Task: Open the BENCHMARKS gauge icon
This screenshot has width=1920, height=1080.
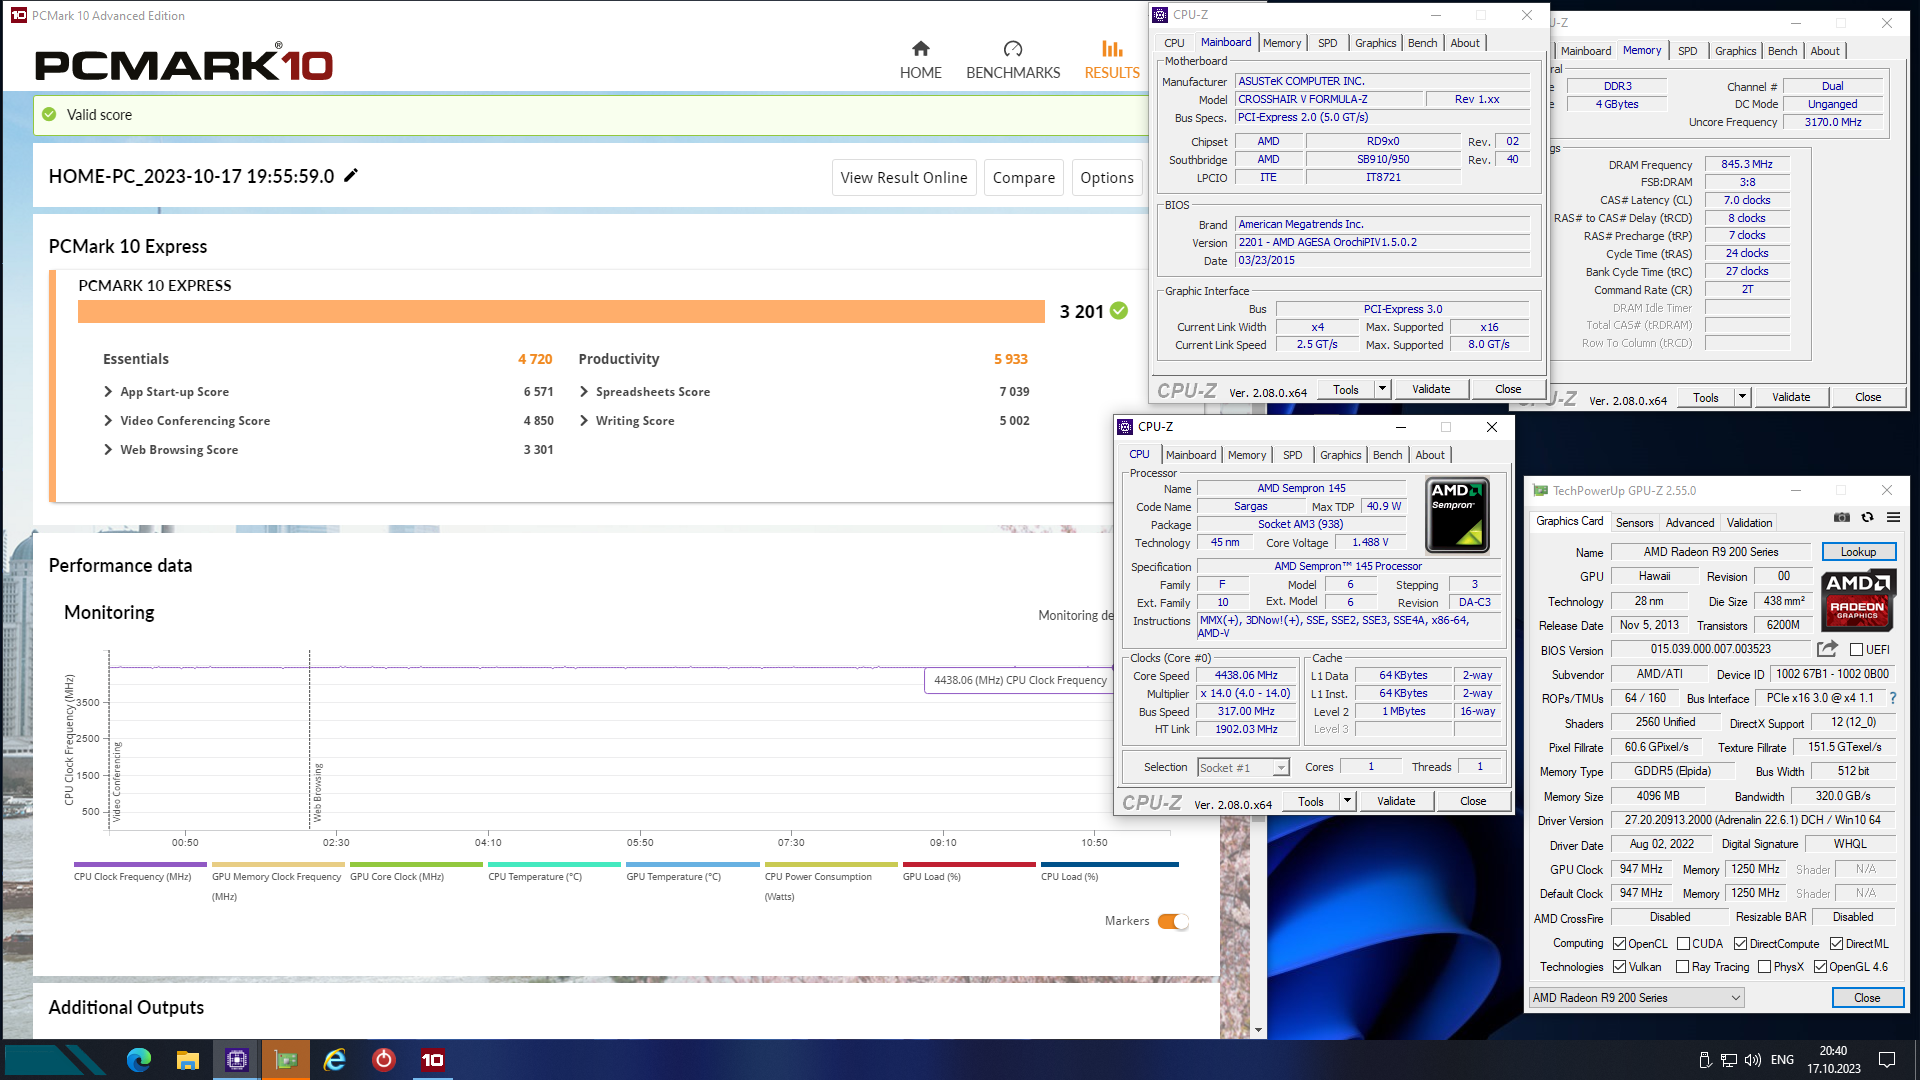Action: click(x=1012, y=49)
